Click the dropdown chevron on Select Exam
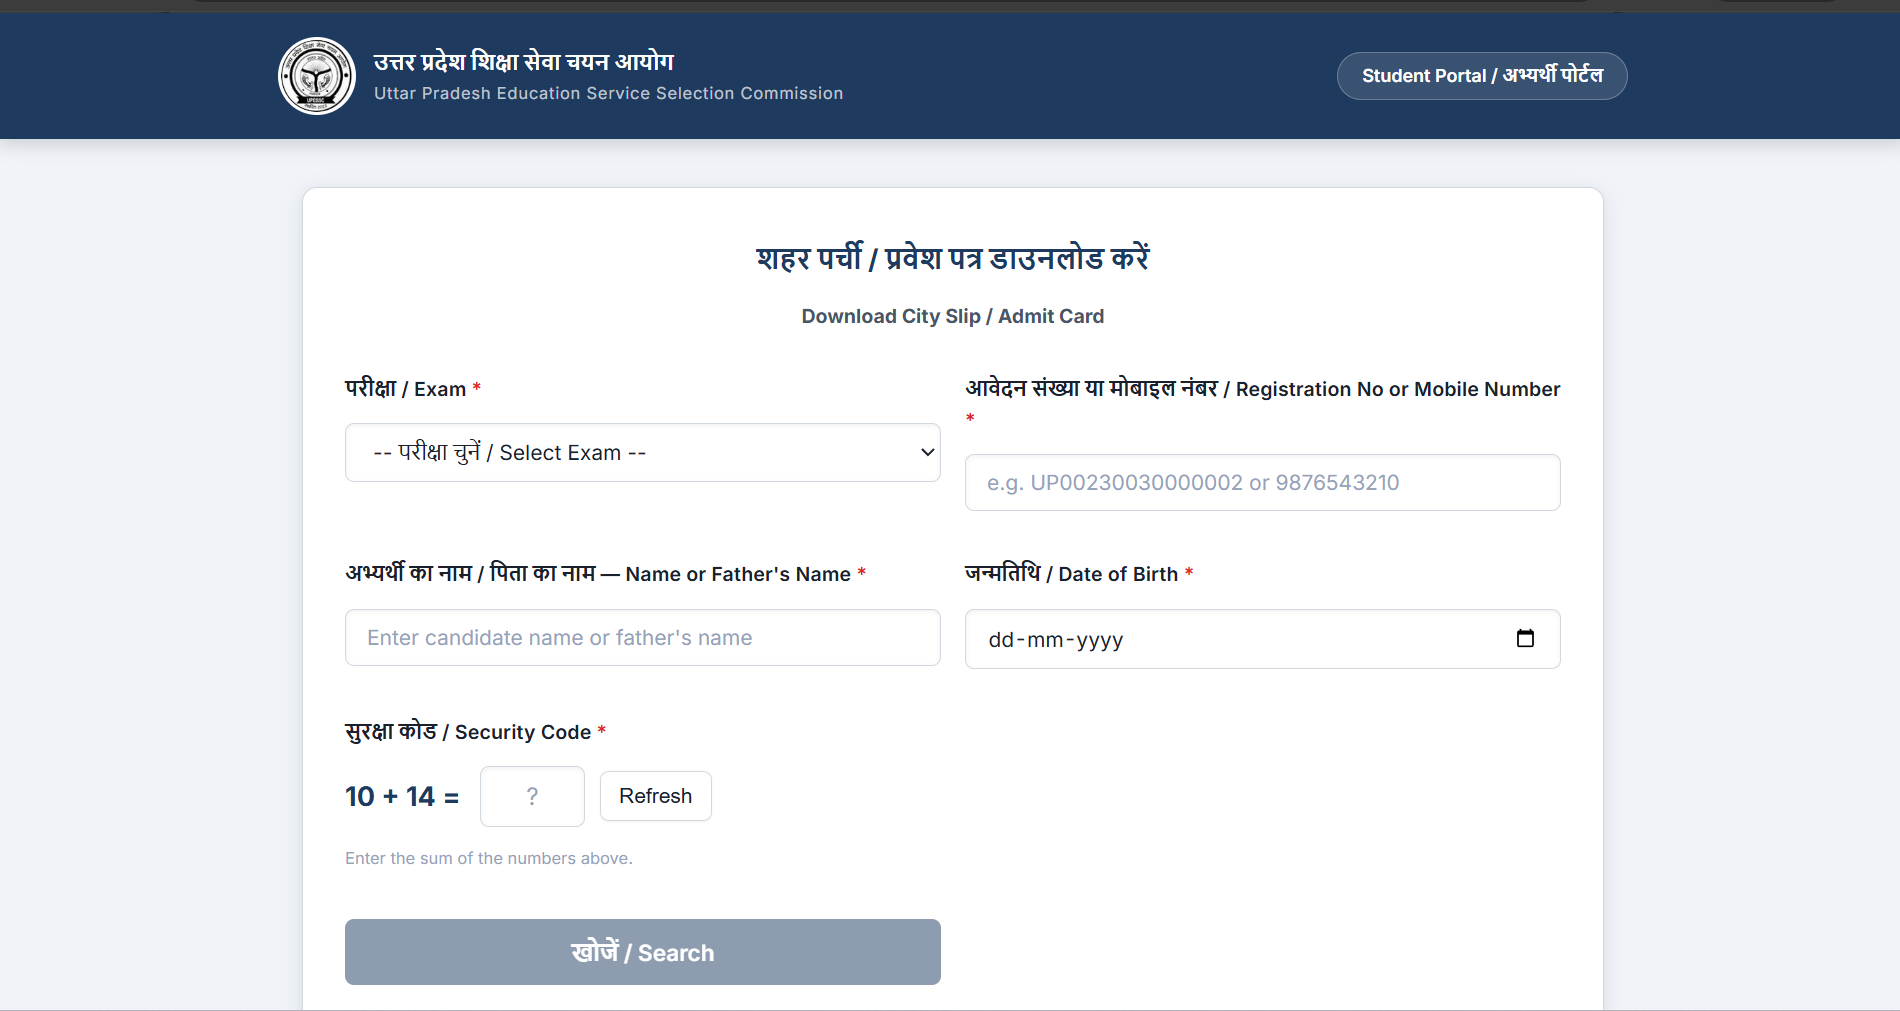 coord(925,452)
